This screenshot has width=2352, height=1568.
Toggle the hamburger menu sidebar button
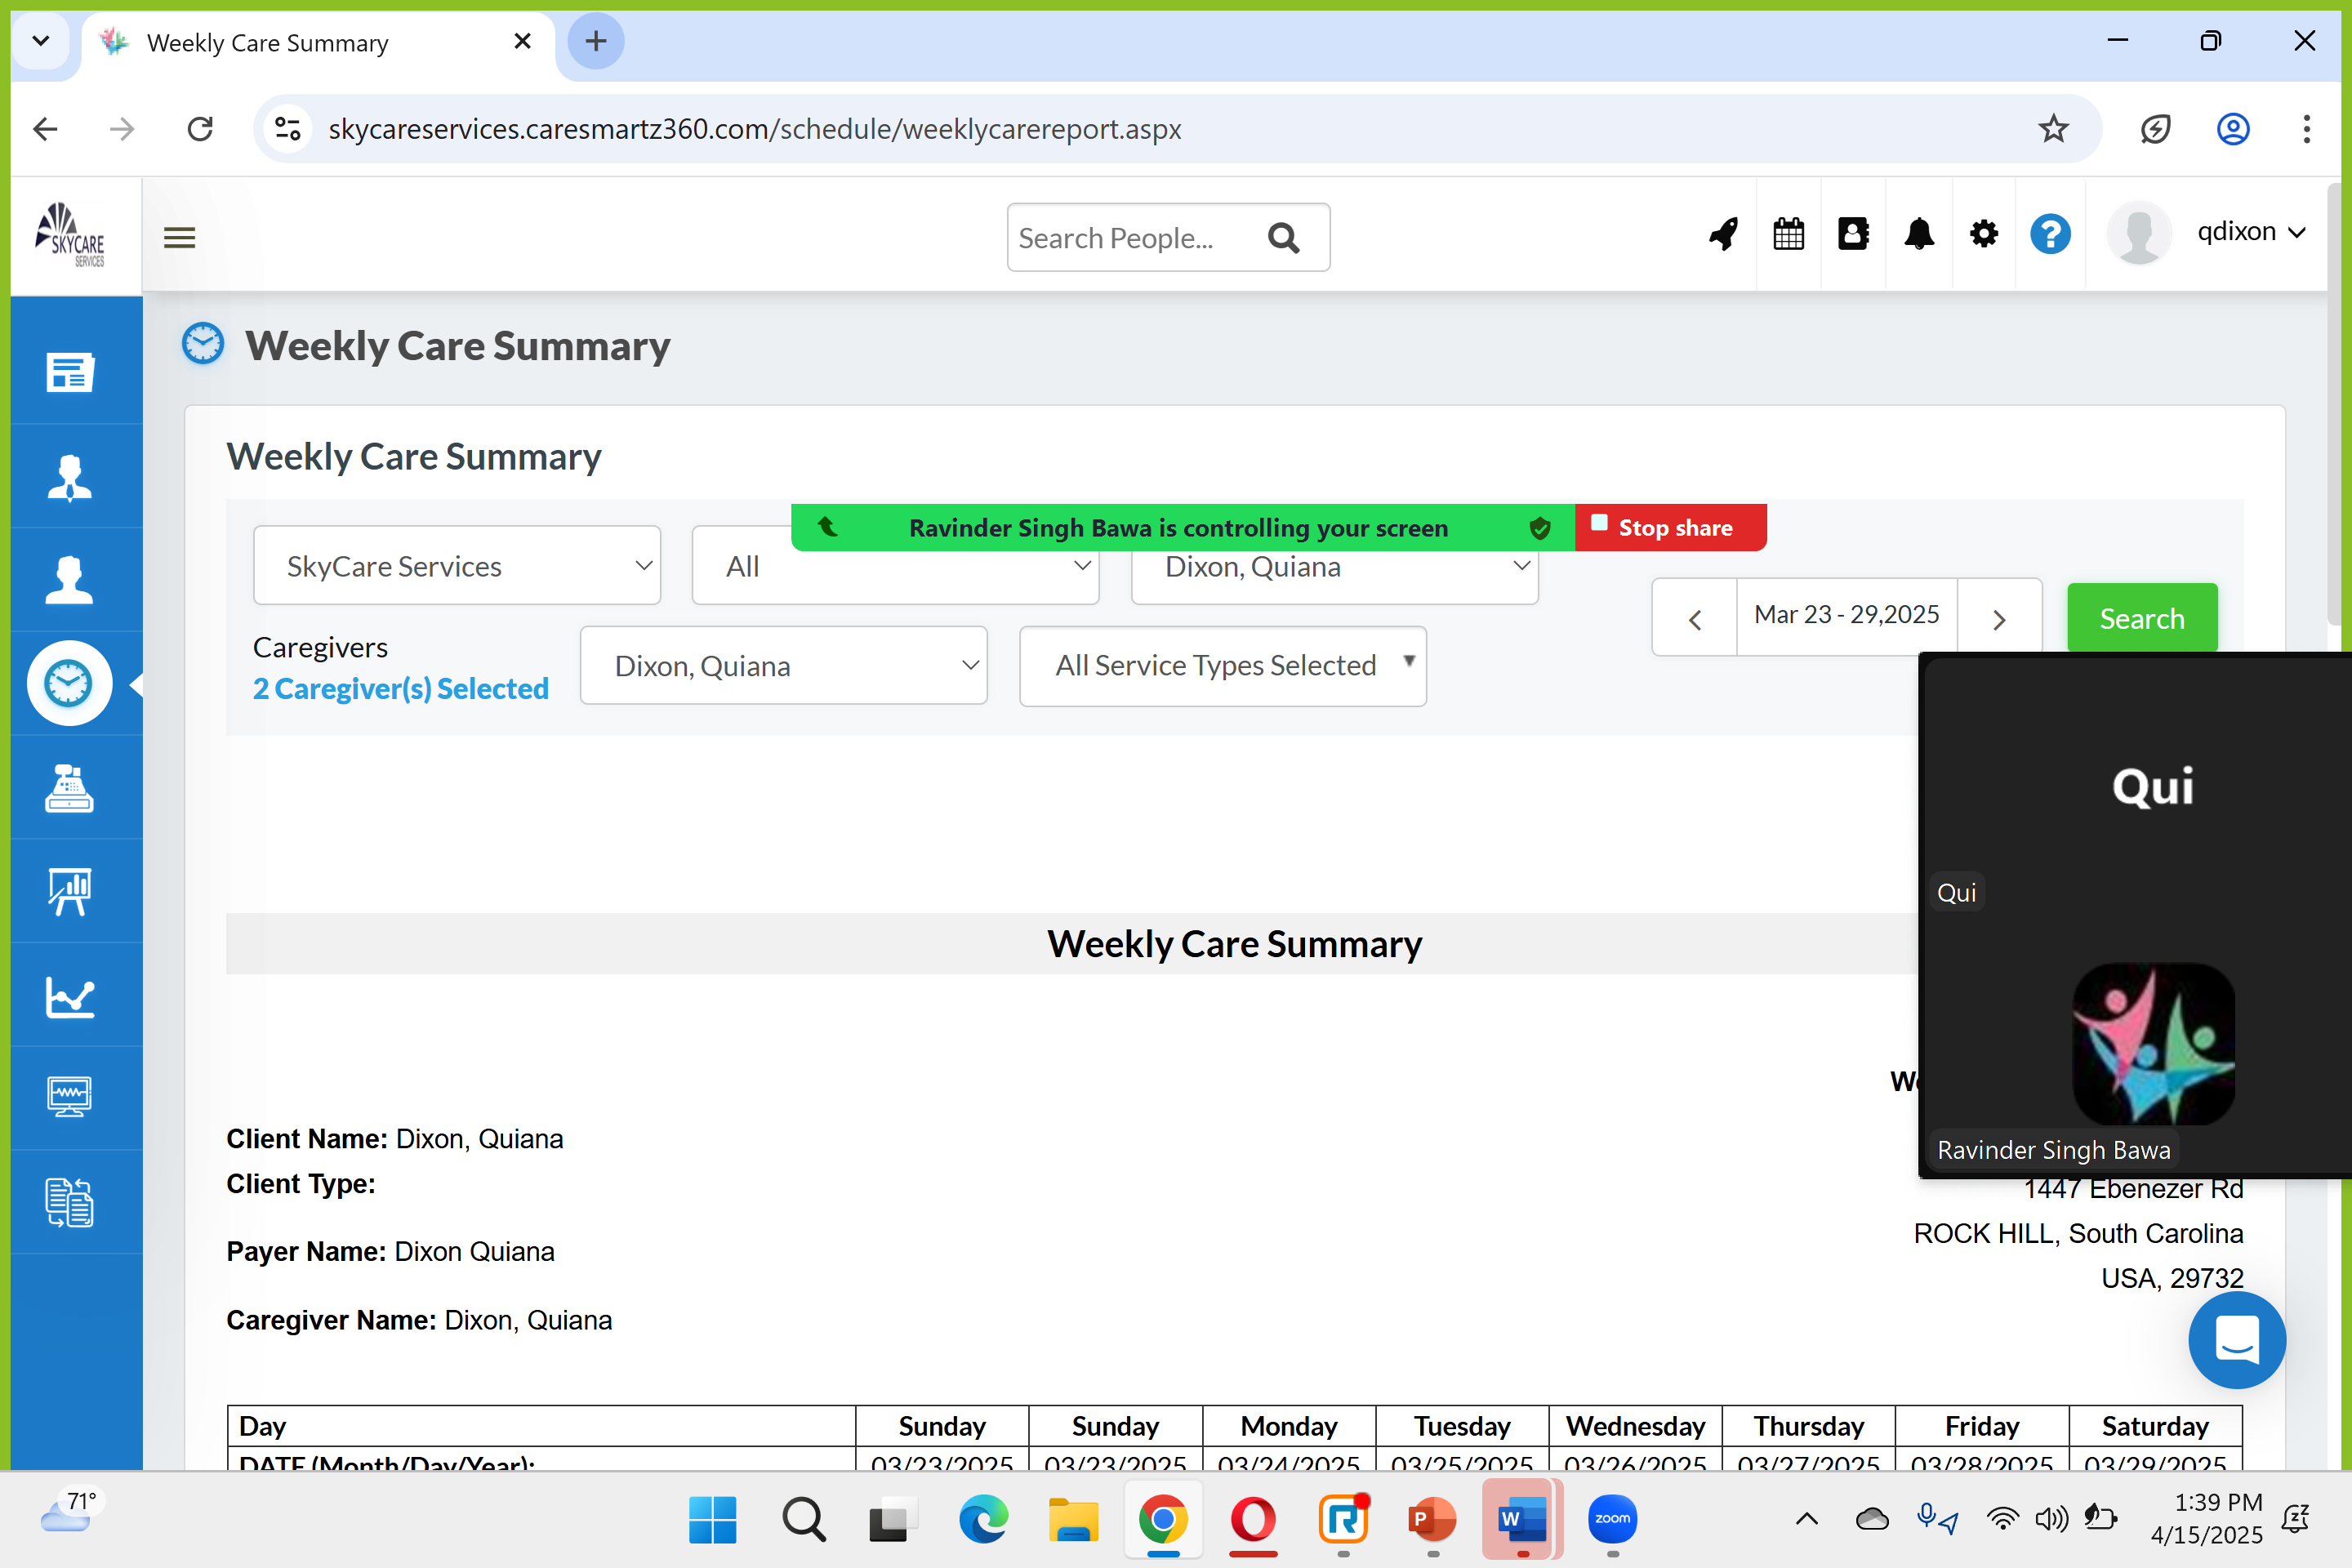point(179,238)
